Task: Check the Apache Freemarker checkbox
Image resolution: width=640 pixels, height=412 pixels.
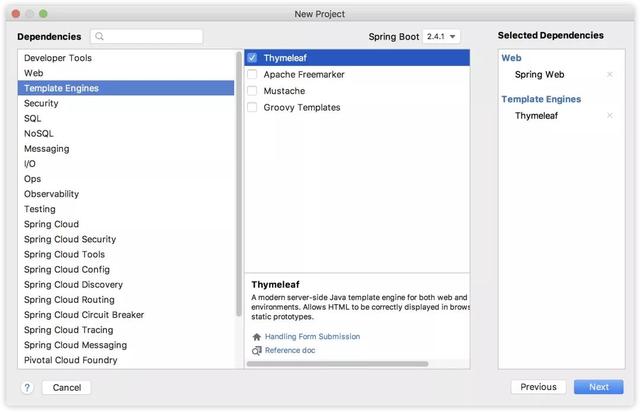Action: (x=252, y=74)
